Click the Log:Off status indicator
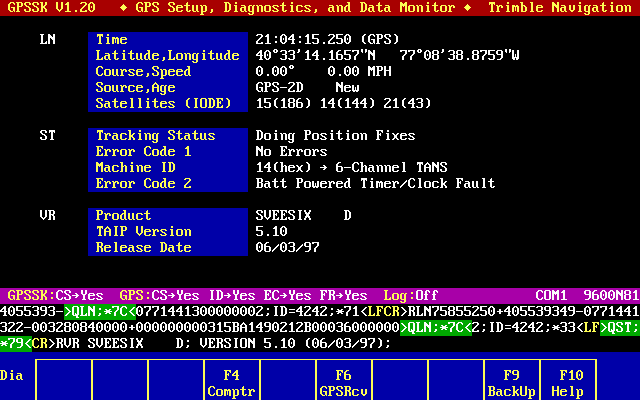Viewport: 640px width, 400px height. point(411,296)
